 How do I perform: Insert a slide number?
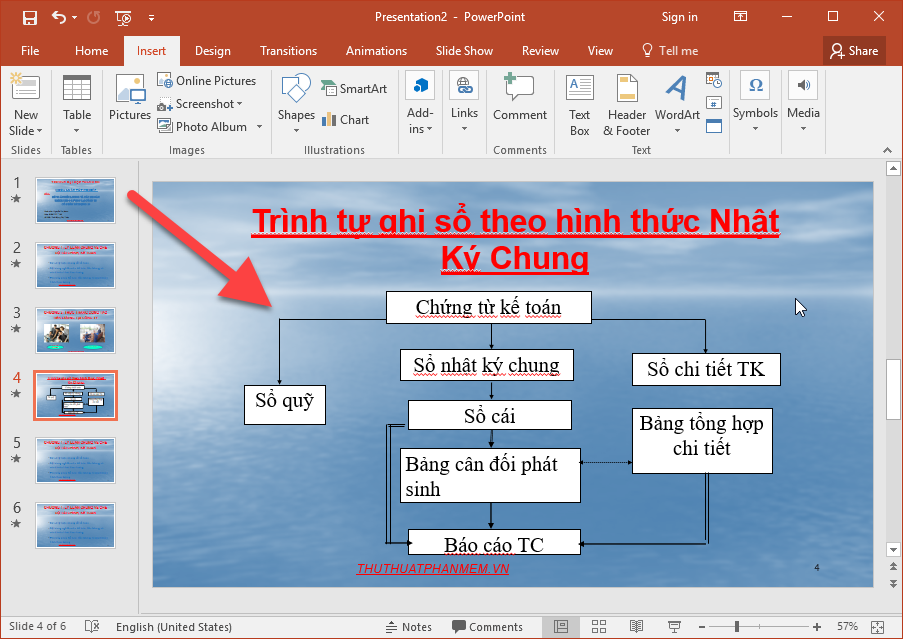[713, 102]
